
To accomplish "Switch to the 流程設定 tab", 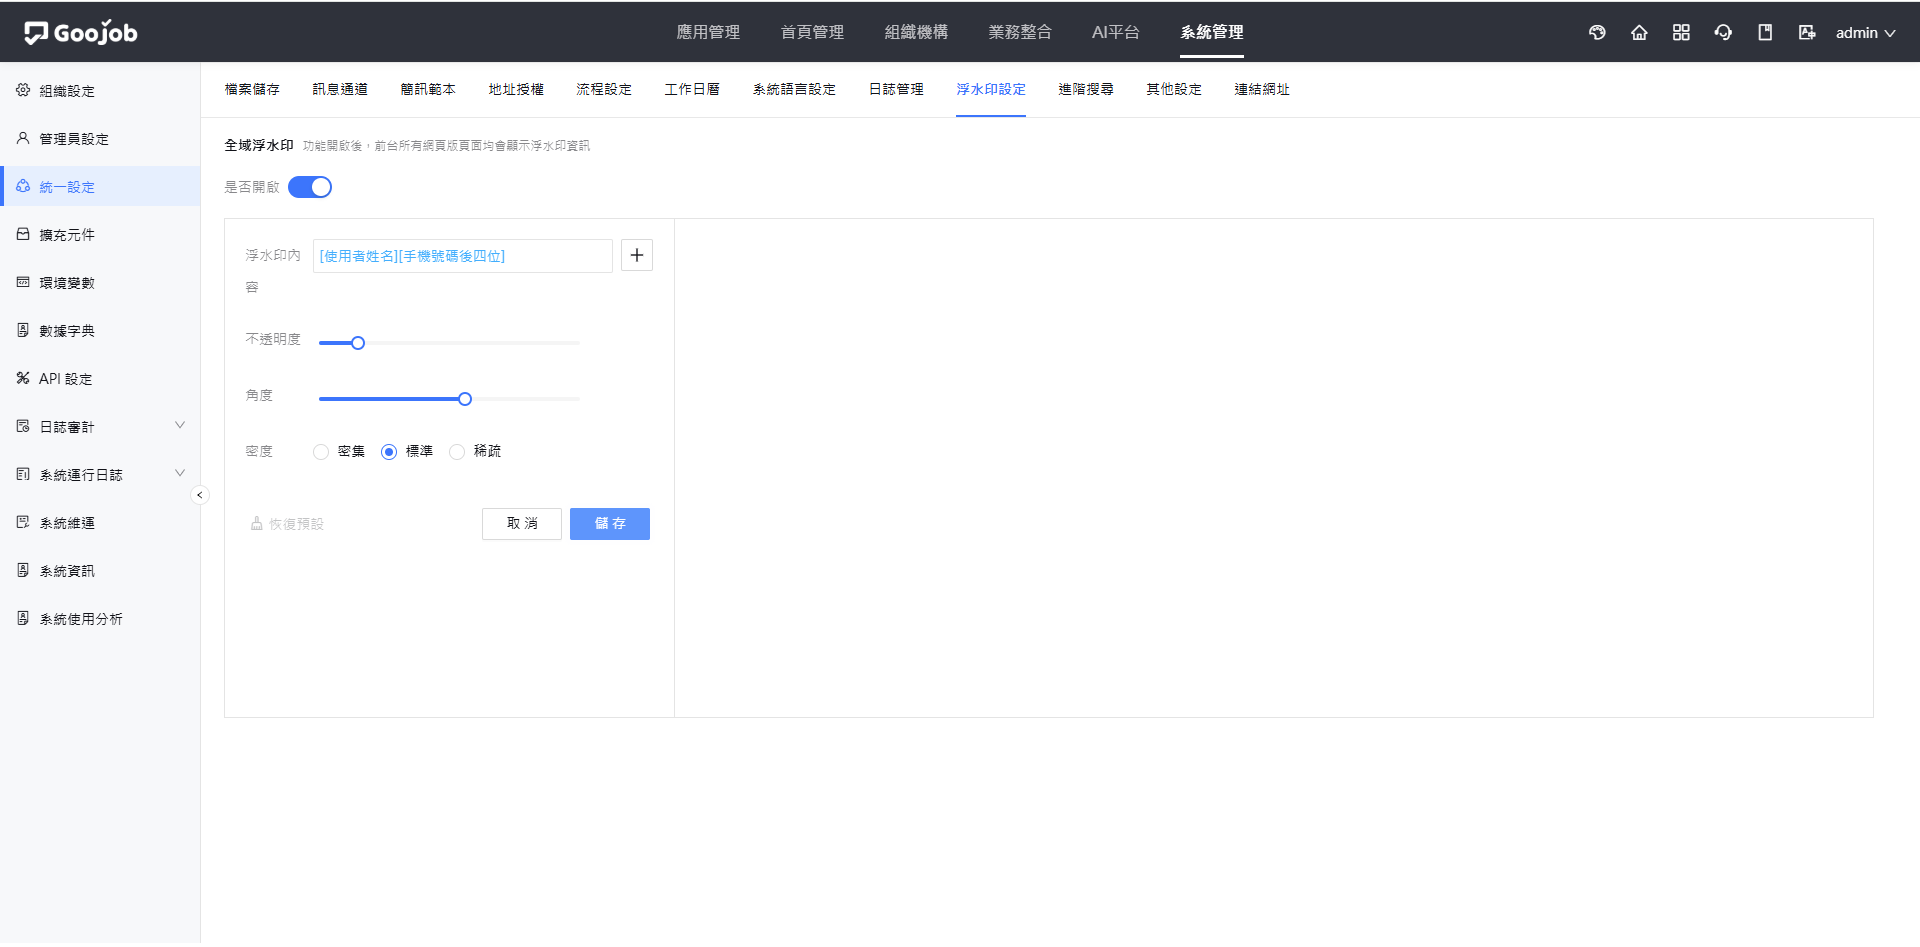I will [604, 89].
